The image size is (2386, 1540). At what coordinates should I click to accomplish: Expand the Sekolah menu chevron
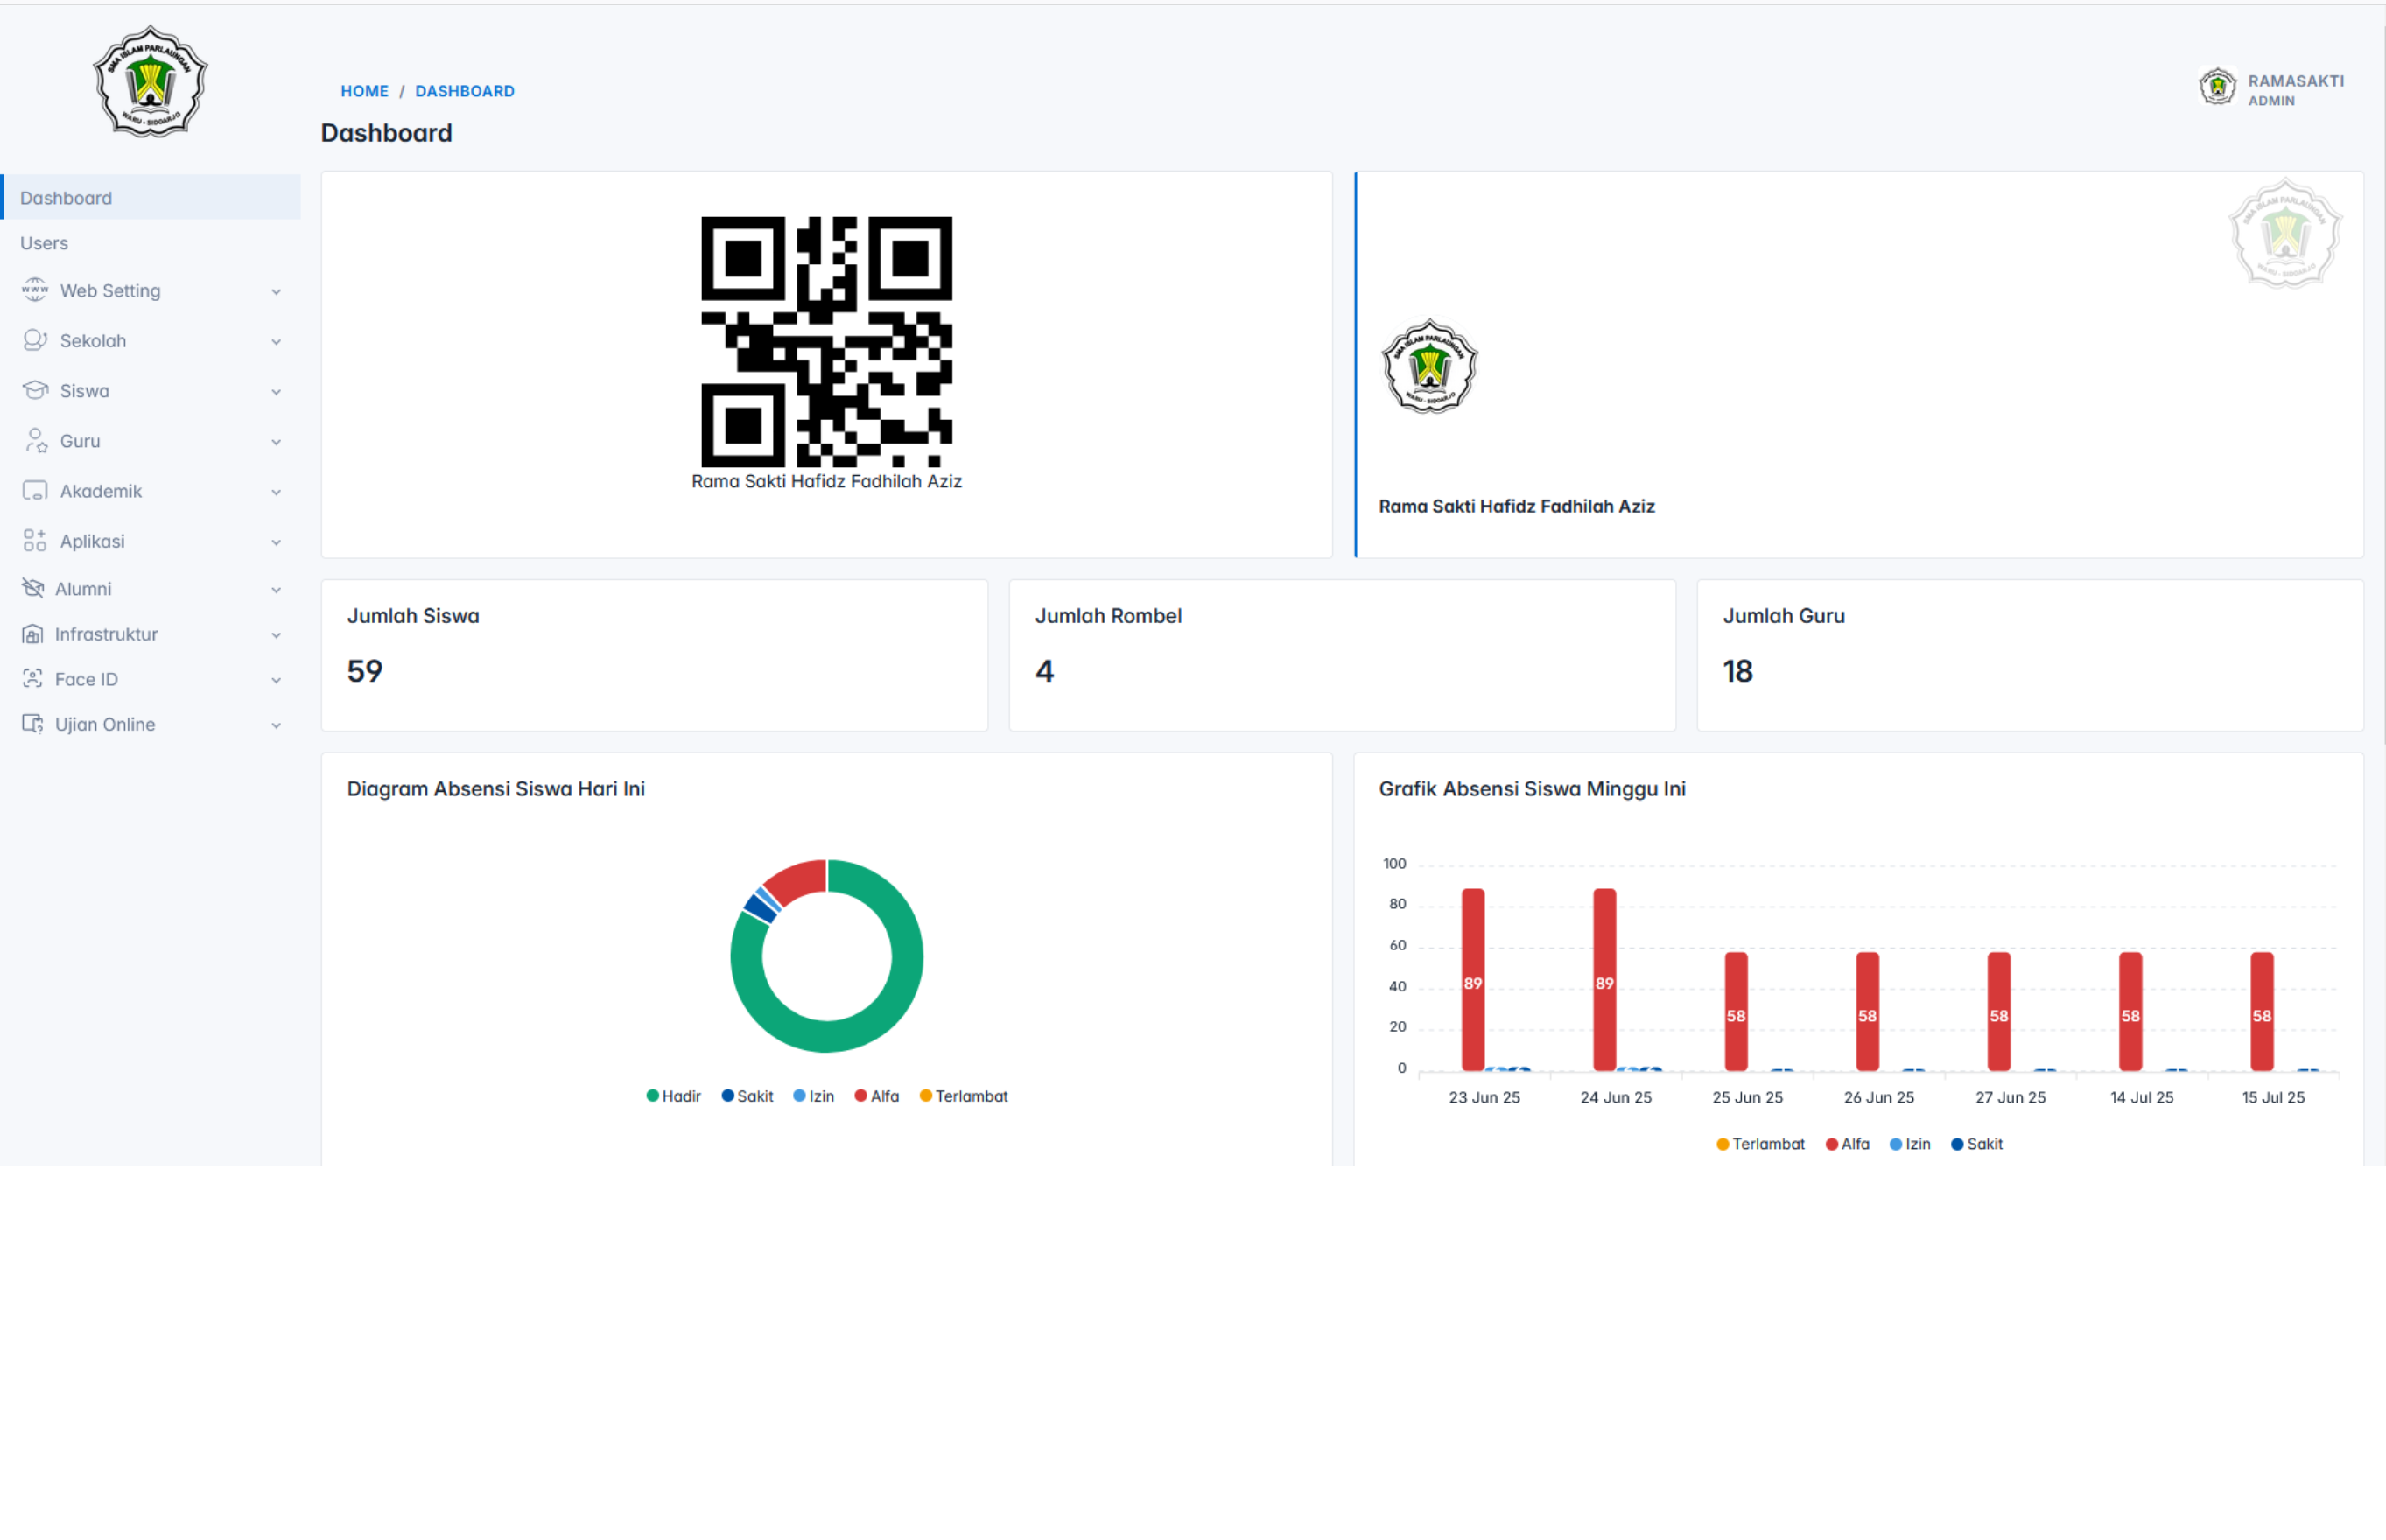276,342
